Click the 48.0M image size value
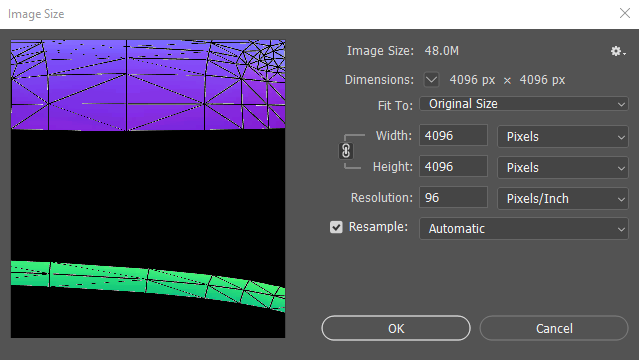The height and width of the screenshot is (360, 639). click(442, 51)
